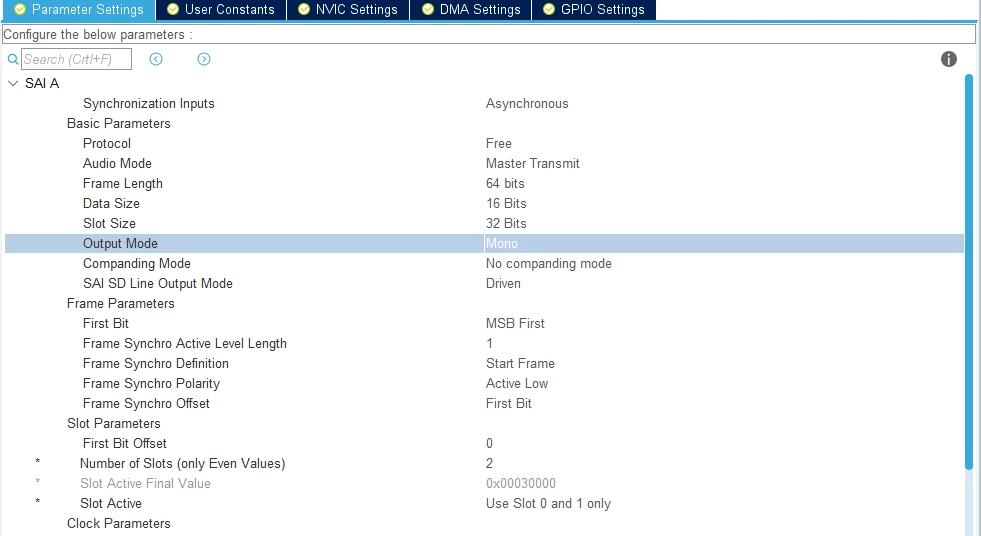Viewport: 981px width, 536px height.
Task: Go to previous search result arrow
Action: pos(156,59)
